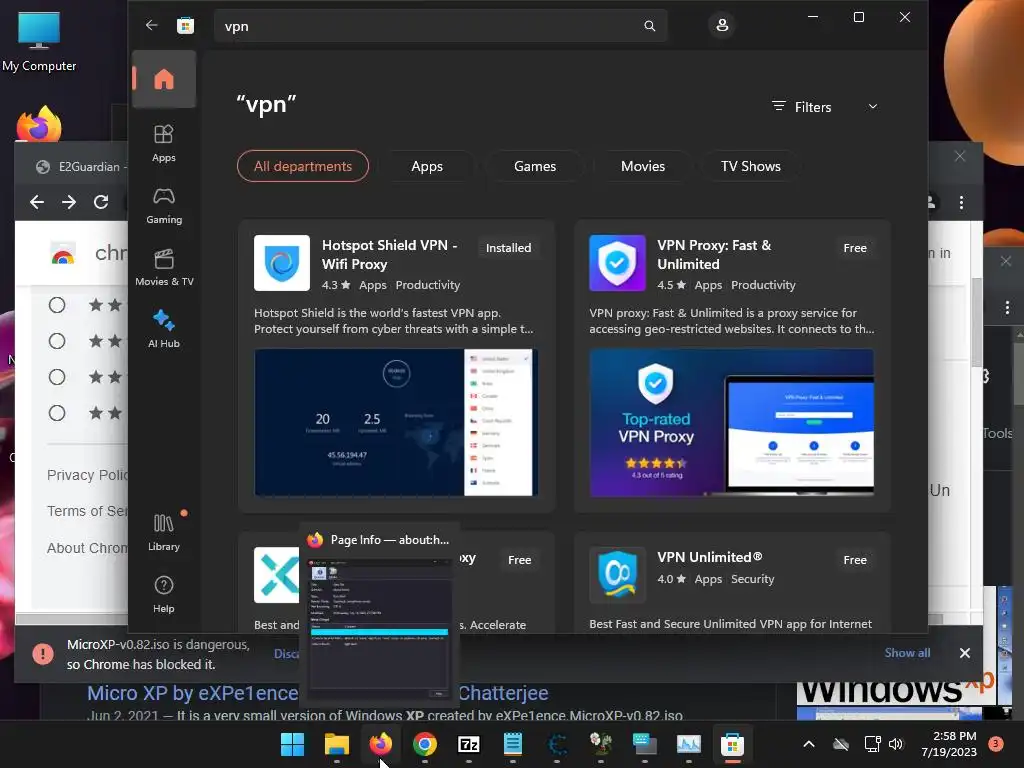Click Free button for VPN Unlimited
The image size is (1024, 768).
(855, 560)
